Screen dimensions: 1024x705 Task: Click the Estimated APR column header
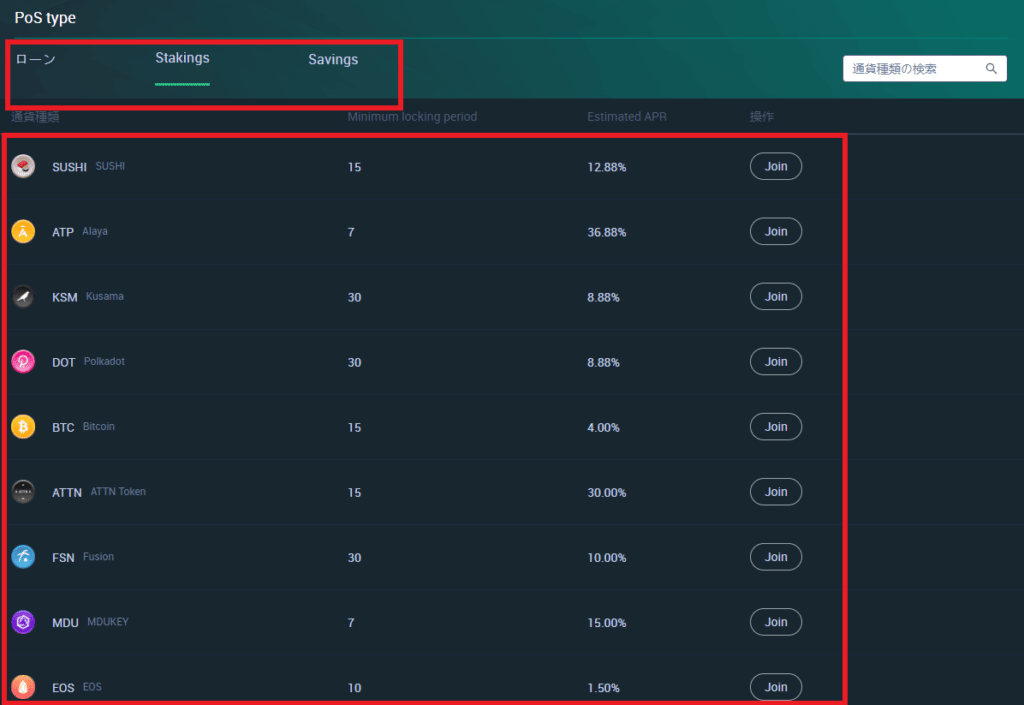tap(627, 117)
